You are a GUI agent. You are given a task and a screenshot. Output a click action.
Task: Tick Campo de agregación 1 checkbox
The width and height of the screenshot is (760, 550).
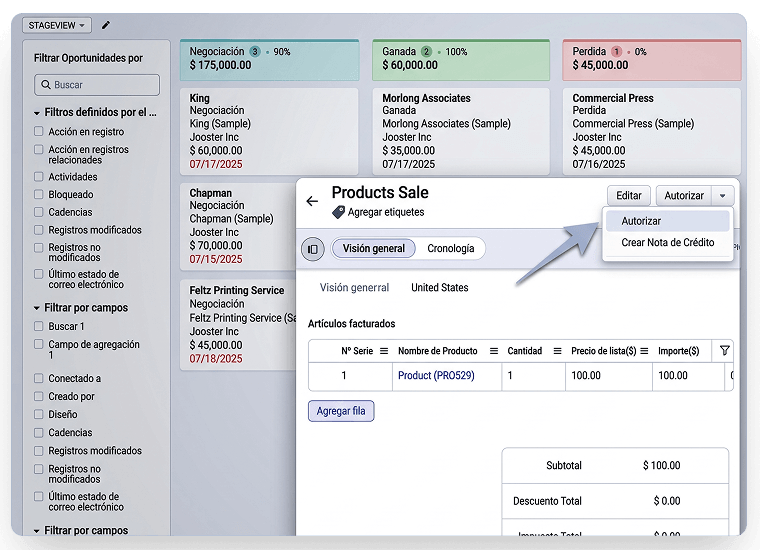(x=39, y=344)
